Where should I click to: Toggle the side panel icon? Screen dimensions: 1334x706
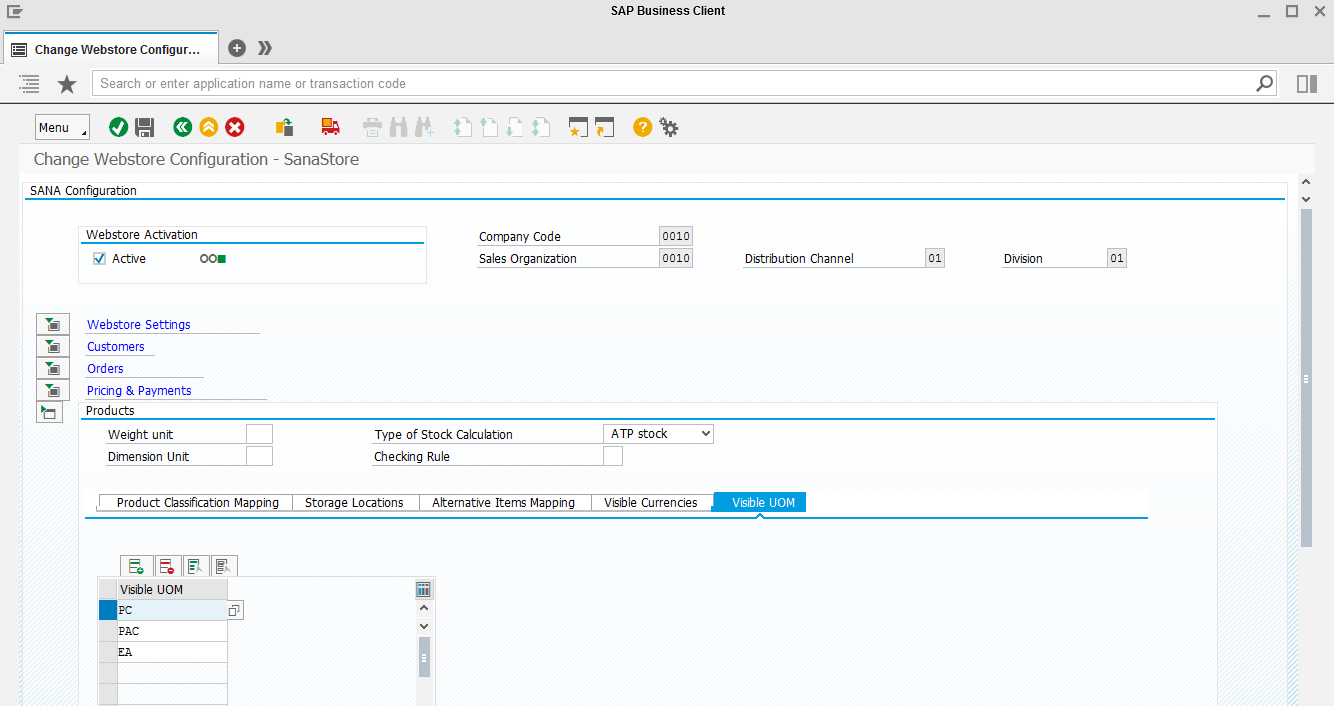click(x=1307, y=84)
